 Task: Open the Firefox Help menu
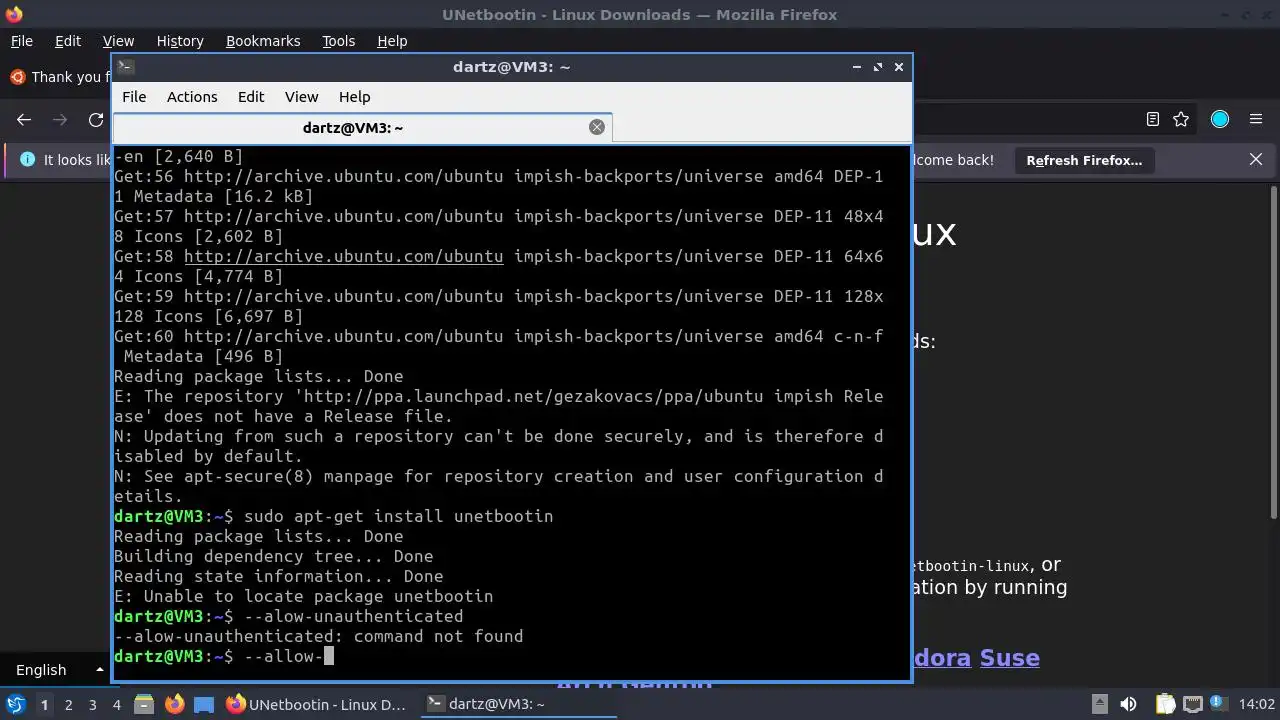point(392,41)
